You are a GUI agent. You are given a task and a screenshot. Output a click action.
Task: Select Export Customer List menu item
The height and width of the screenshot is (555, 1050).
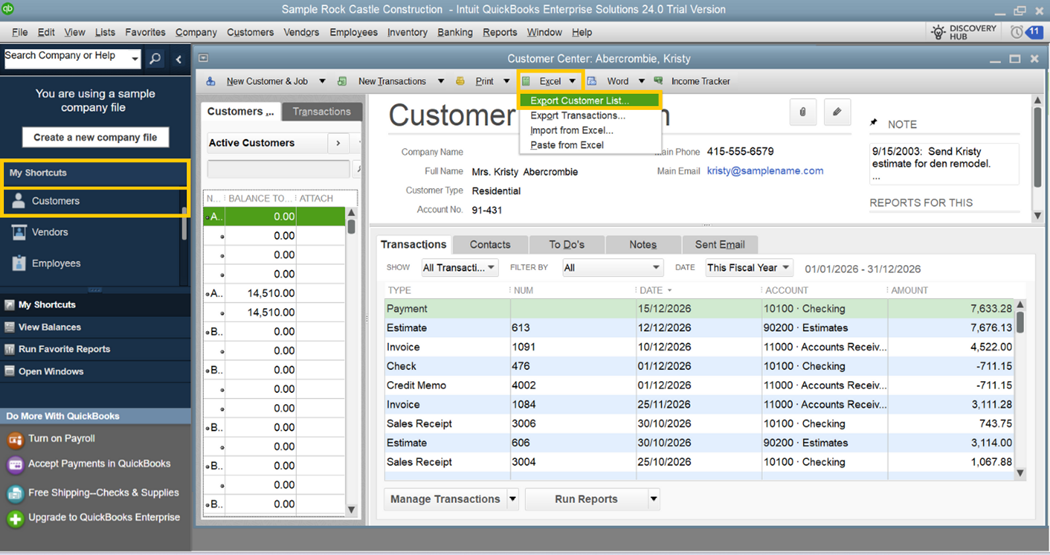(x=589, y=100)
